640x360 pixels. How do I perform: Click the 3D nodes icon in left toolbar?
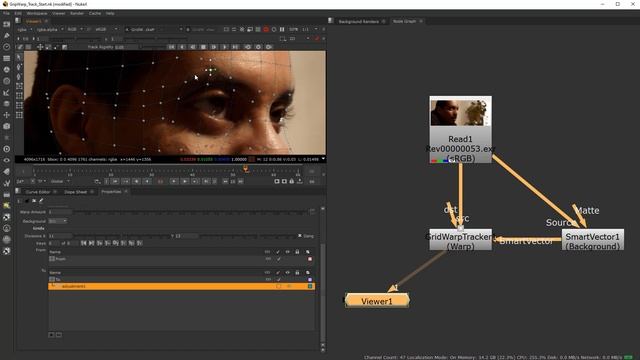point(7,127)
